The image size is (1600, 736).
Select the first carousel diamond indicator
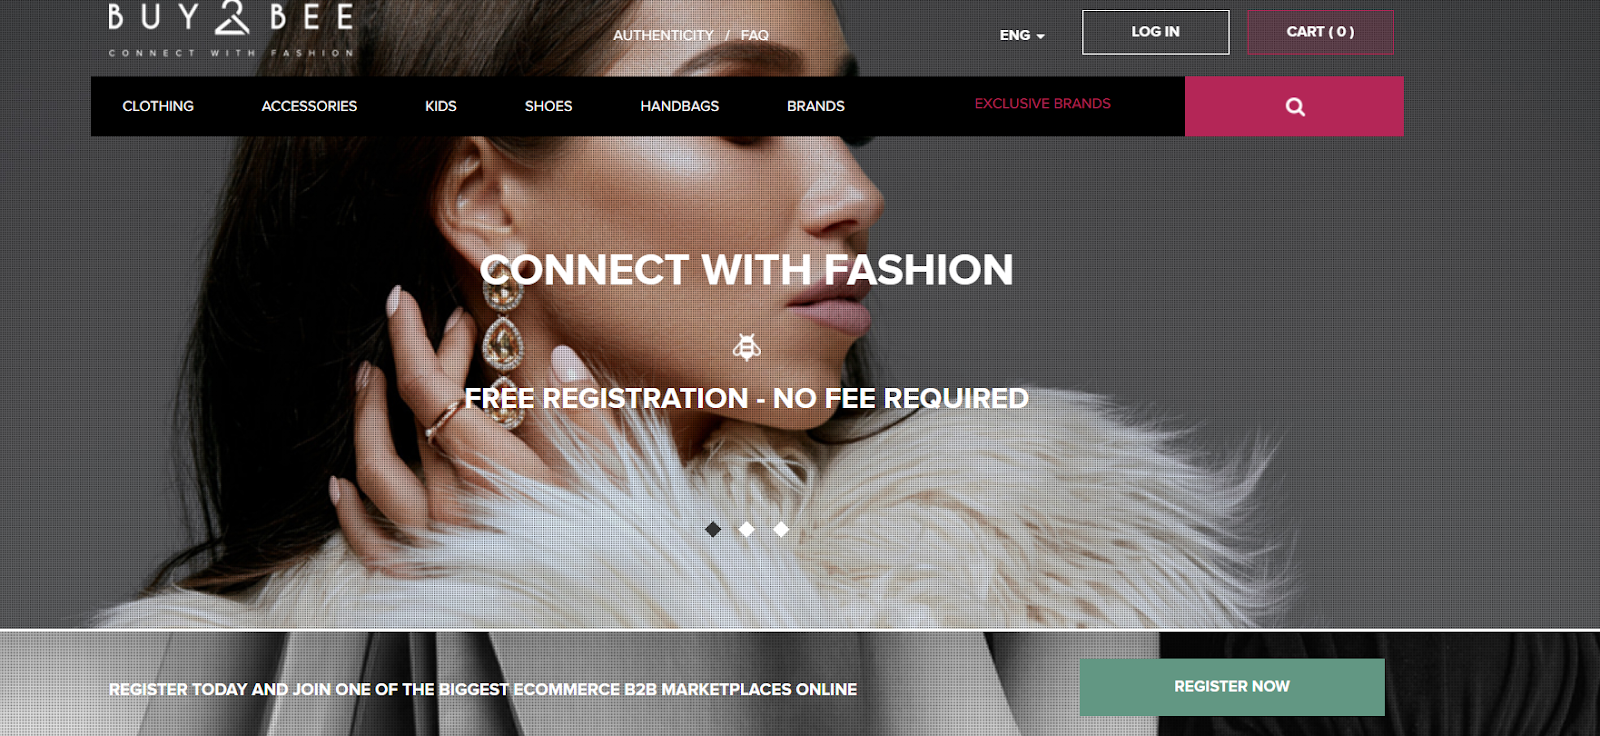pos(713,529)
